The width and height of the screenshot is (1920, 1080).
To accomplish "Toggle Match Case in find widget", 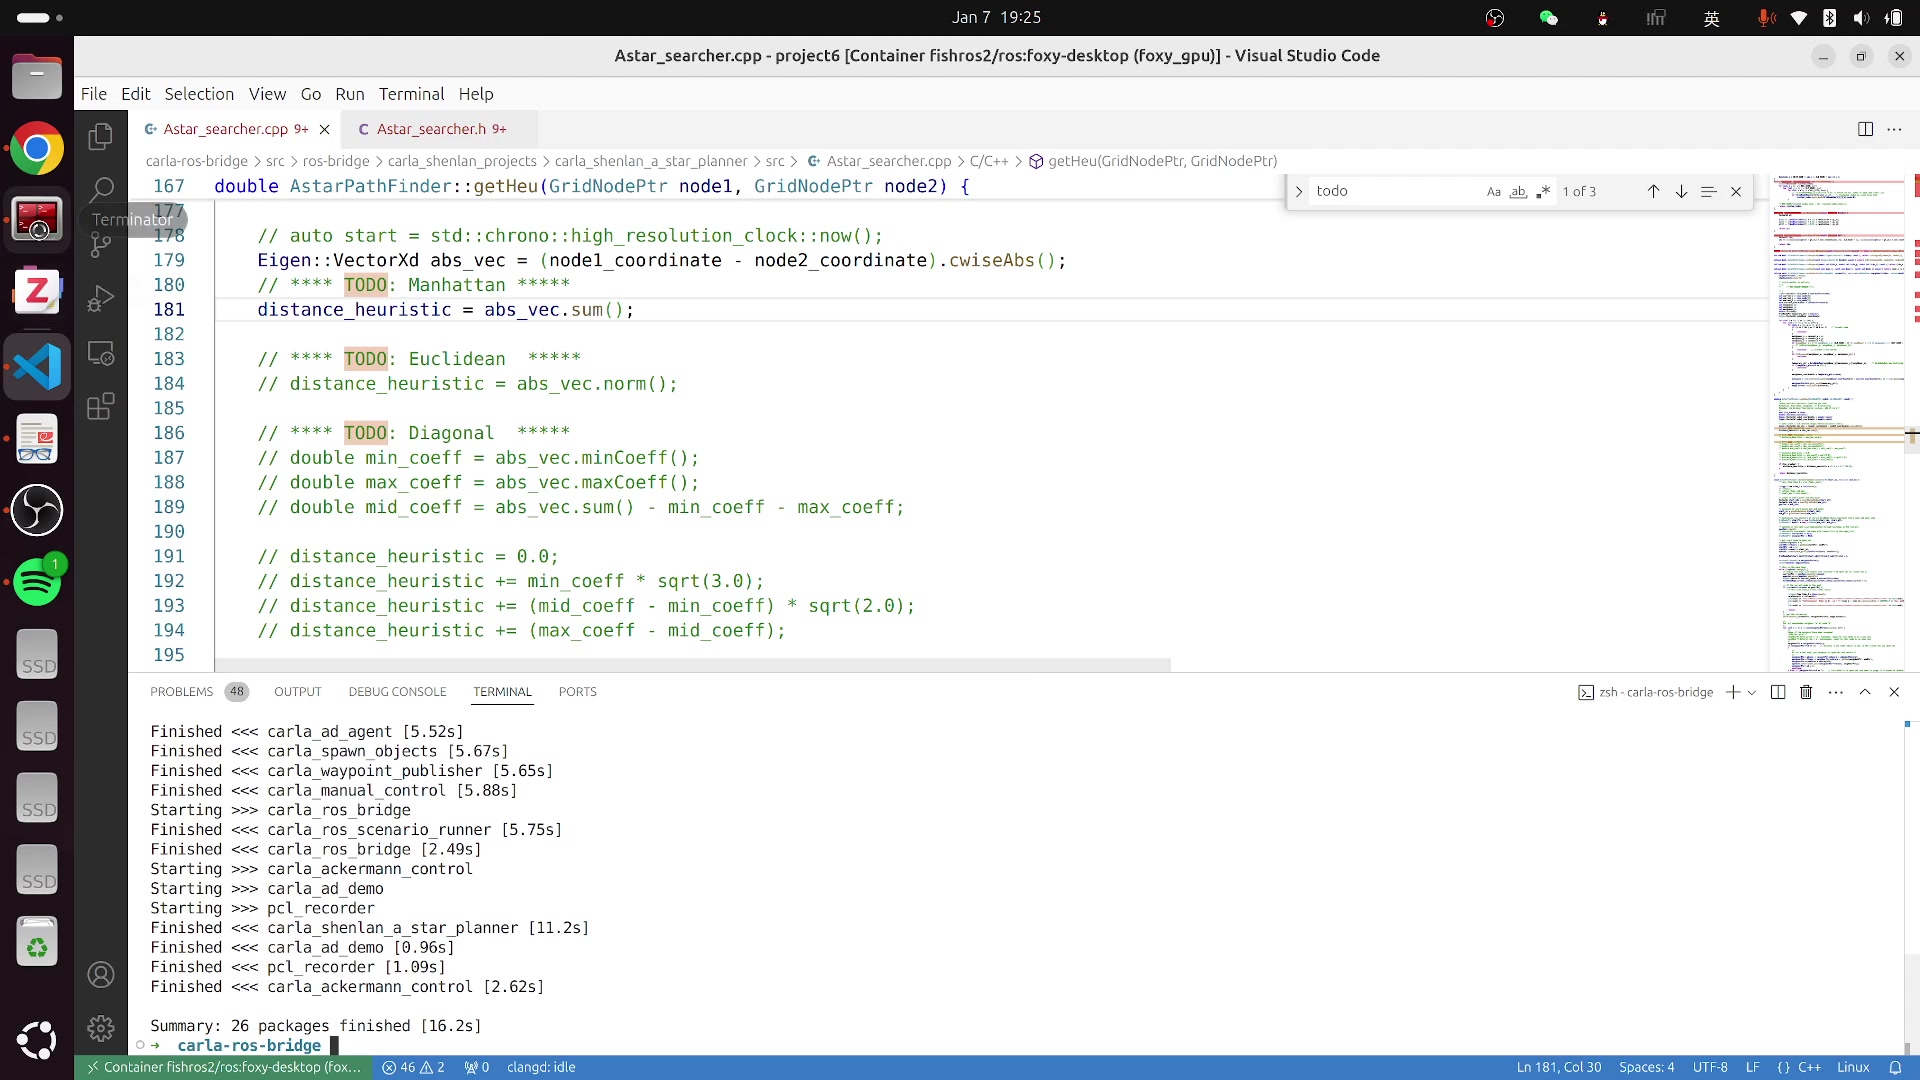I will pos(1493,191).
